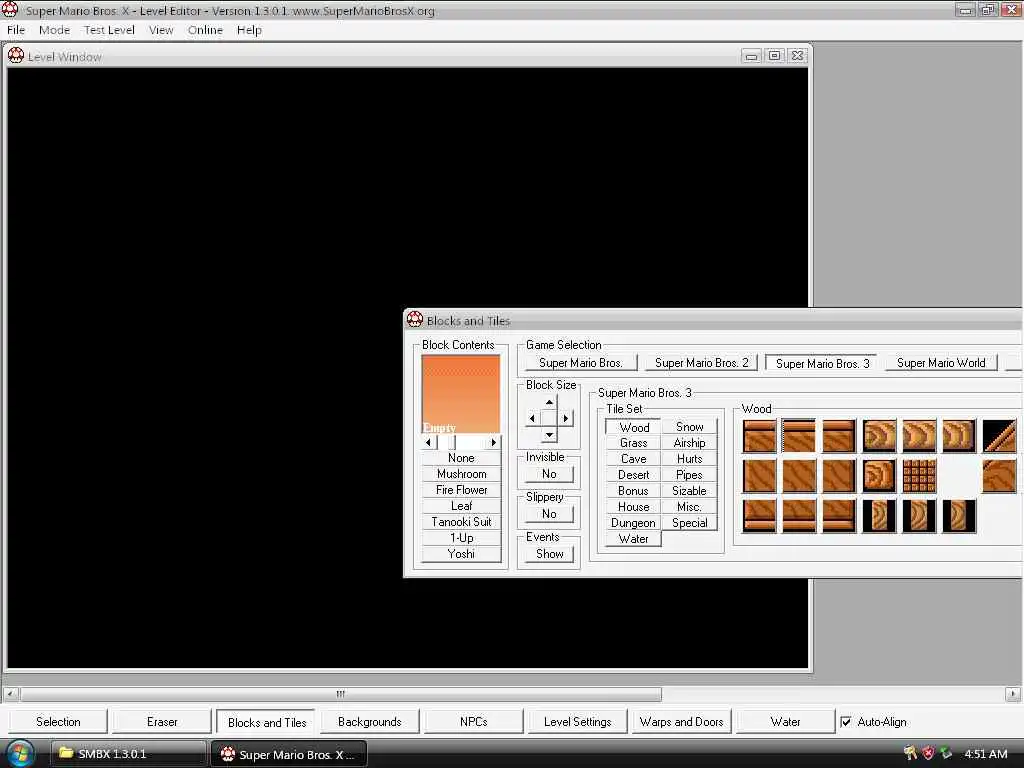Open SMBX 1.3.0.1 folder in taskbar
Viewport: 1024px width, 768px height.
point(127,754)
